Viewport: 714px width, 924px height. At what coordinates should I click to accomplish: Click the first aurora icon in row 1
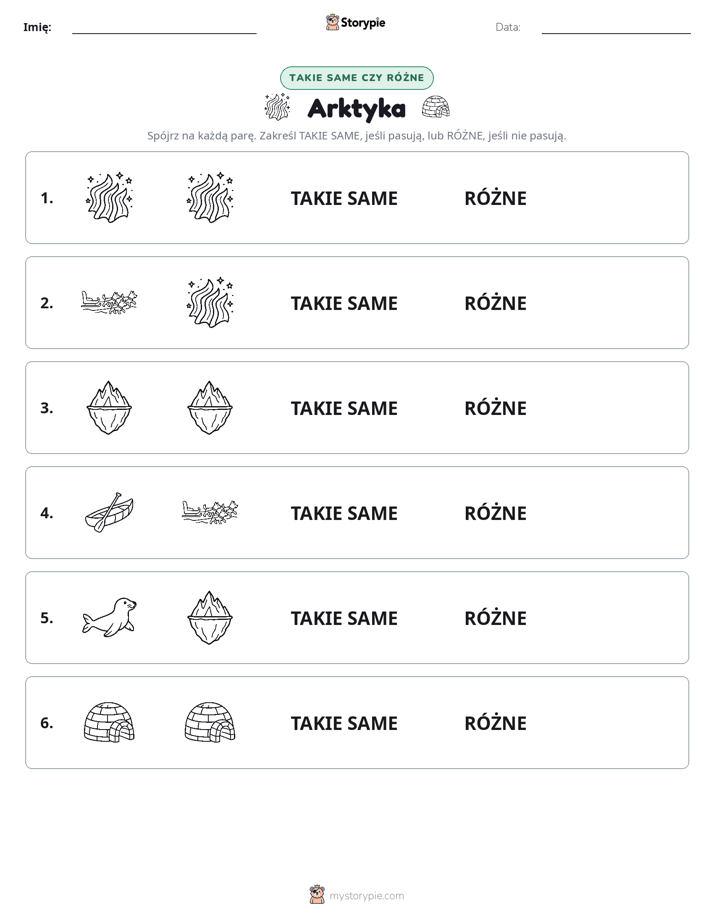pyautogui.click(x=109, y=197)
